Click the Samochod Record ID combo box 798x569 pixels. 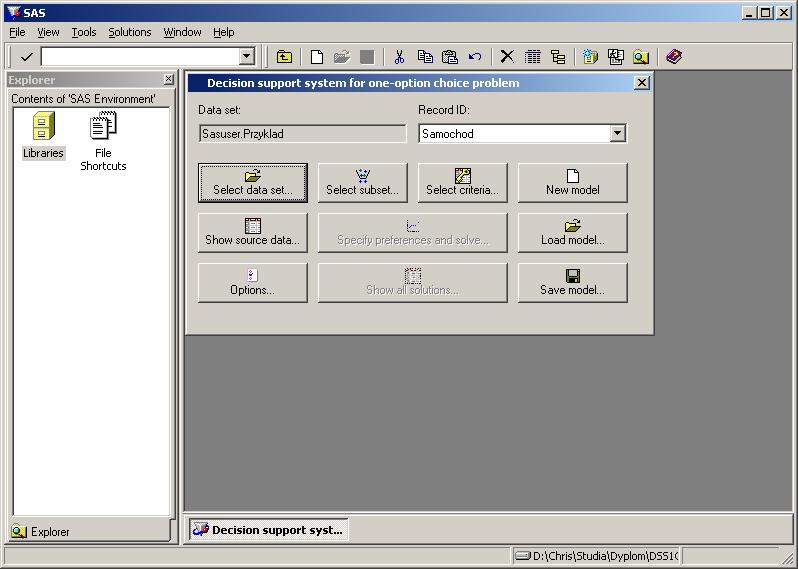click(522, 133)
